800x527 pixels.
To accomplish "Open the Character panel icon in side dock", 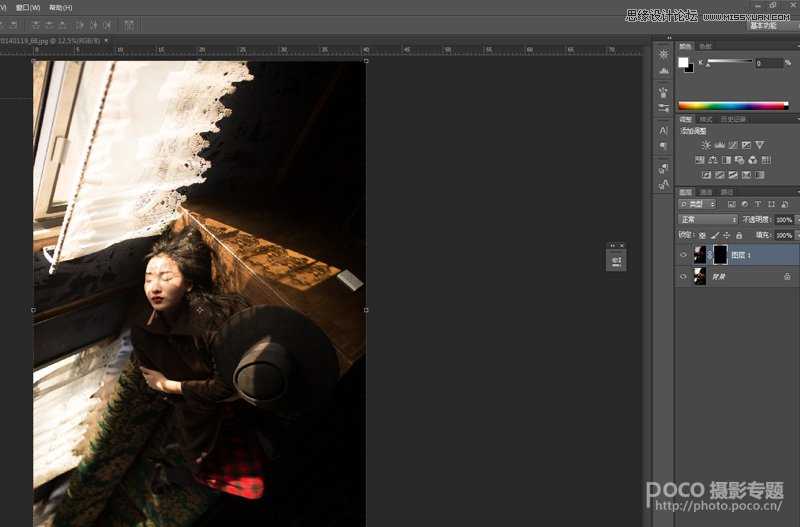I will [663, 130].
